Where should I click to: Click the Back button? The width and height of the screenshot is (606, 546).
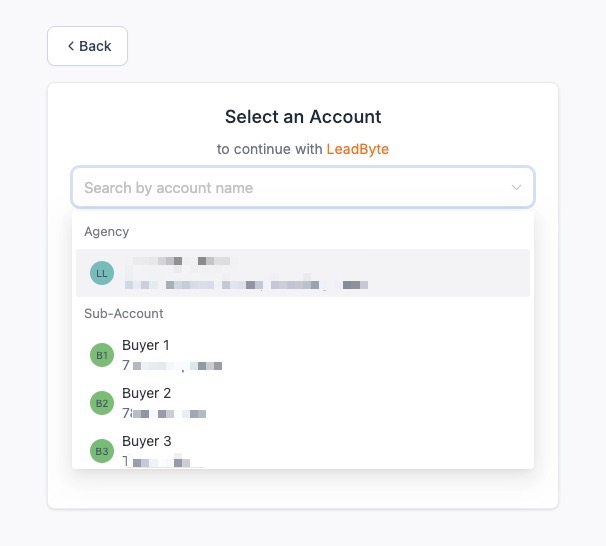87,46
